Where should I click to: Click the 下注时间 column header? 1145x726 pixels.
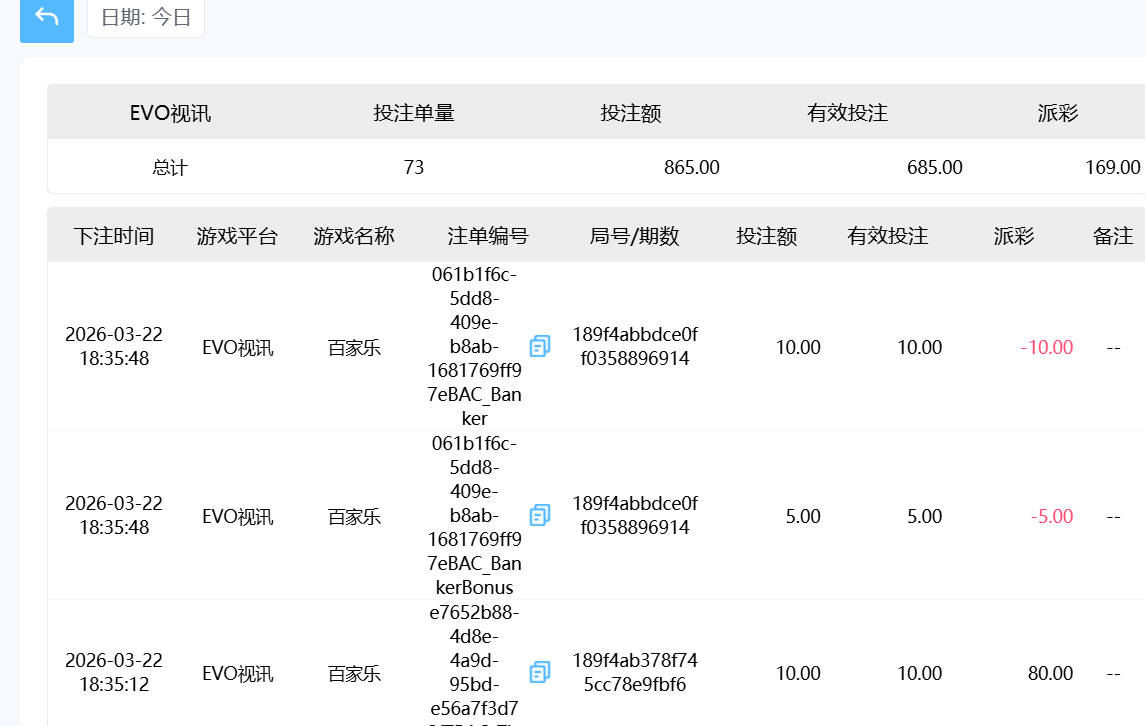pyautogui.click(x=114, y=236)
